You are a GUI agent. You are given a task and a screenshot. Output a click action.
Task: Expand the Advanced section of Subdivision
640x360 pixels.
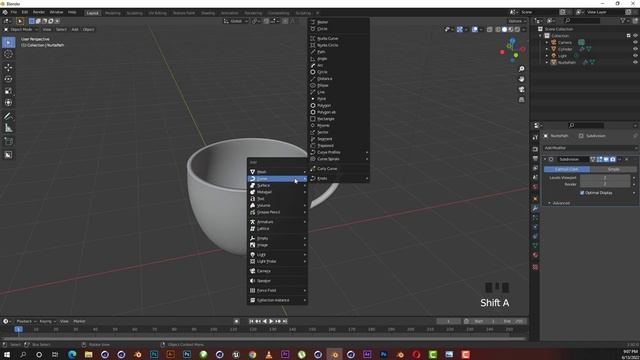[x=559, y=203]
